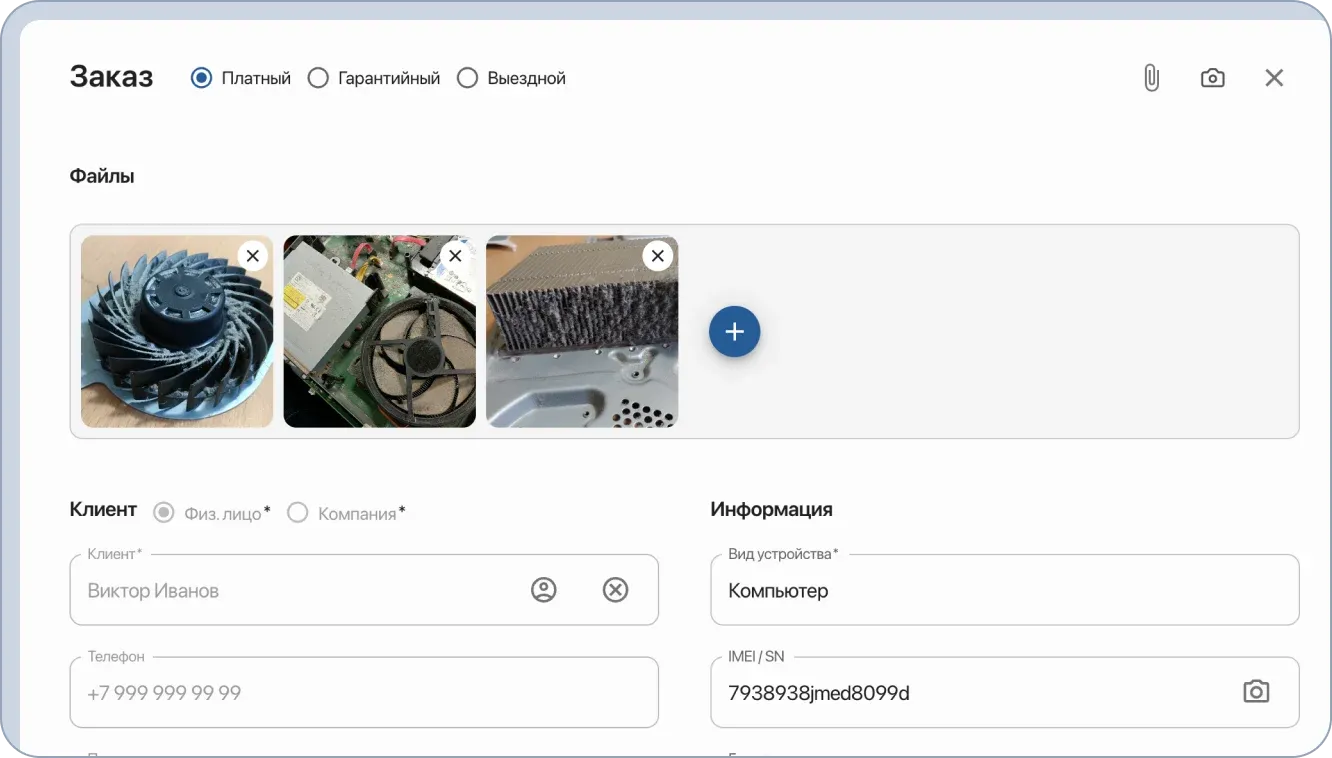Screen dimensions: 1332x758
Task: Click the camera icon in the IMEI/SN field
Action: click(x=1256, y=691)
